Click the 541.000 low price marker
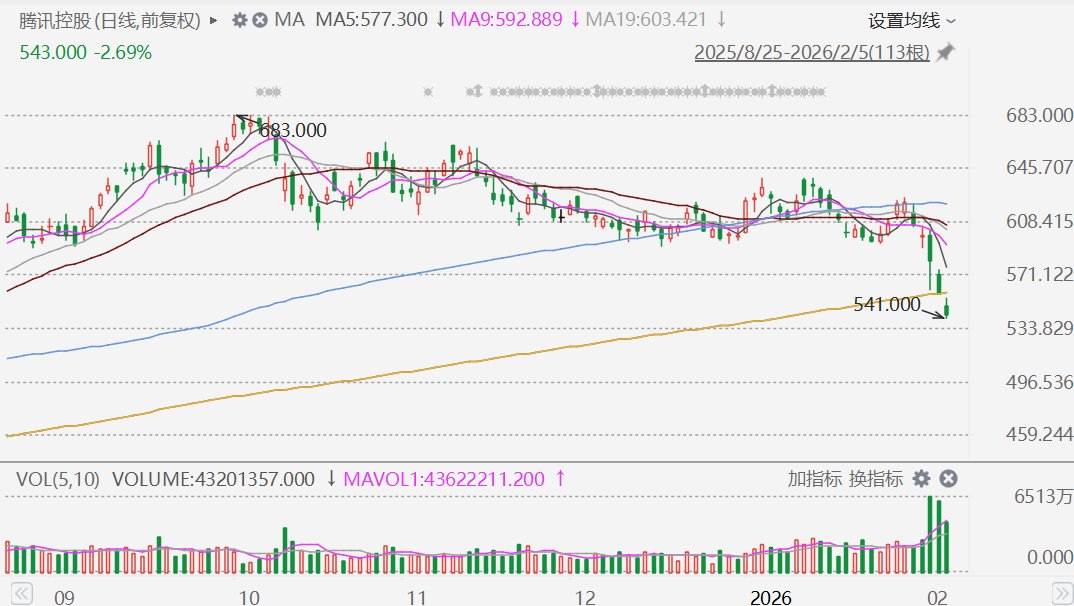Screen dimensions: 1074x606 pyautogui.click(x=887, y=304)
